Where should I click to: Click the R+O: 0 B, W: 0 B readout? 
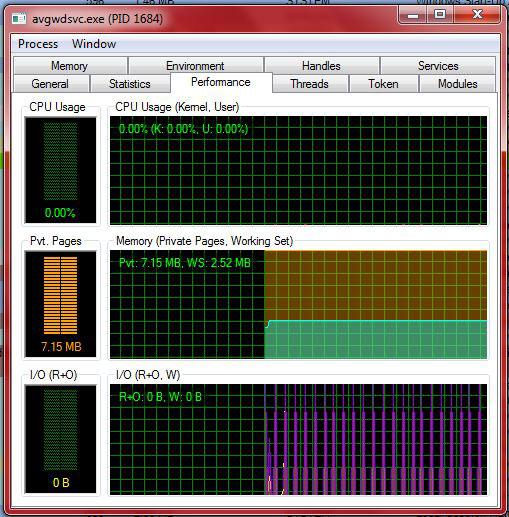(x=160, y=397)
